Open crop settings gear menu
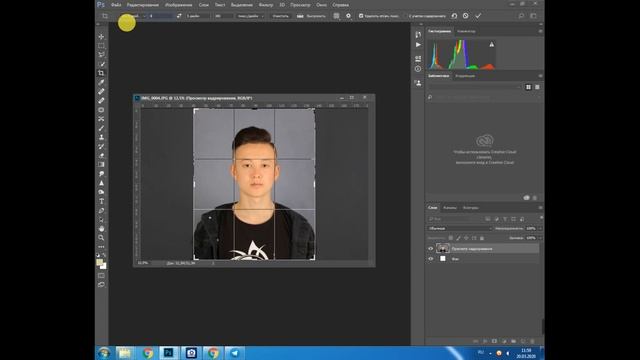This screenshot has height=360, width=640. click(x=348, y=16)
